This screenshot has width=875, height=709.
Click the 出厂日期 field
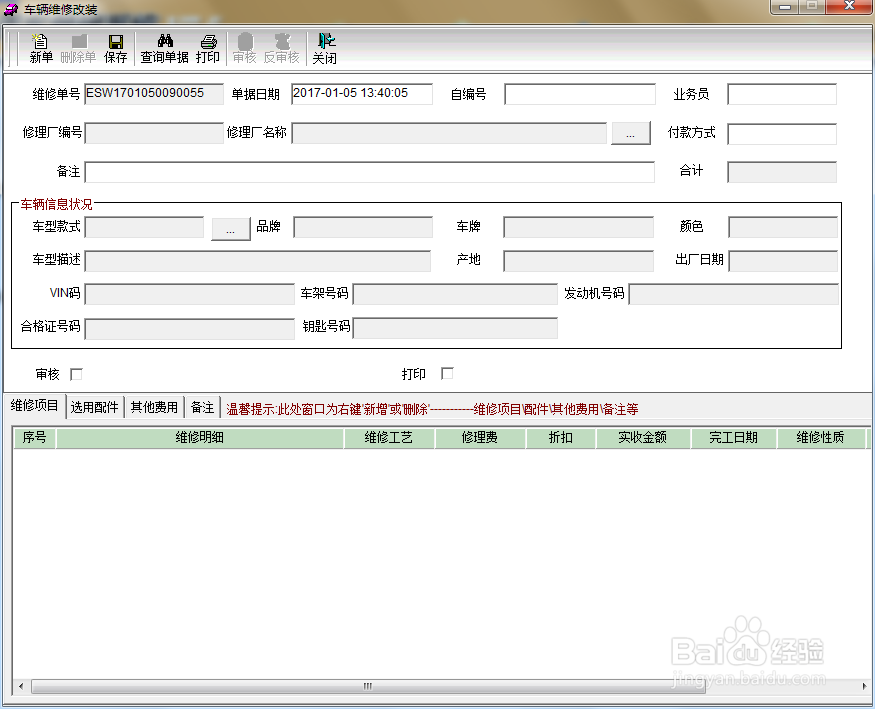click(783, 261)
